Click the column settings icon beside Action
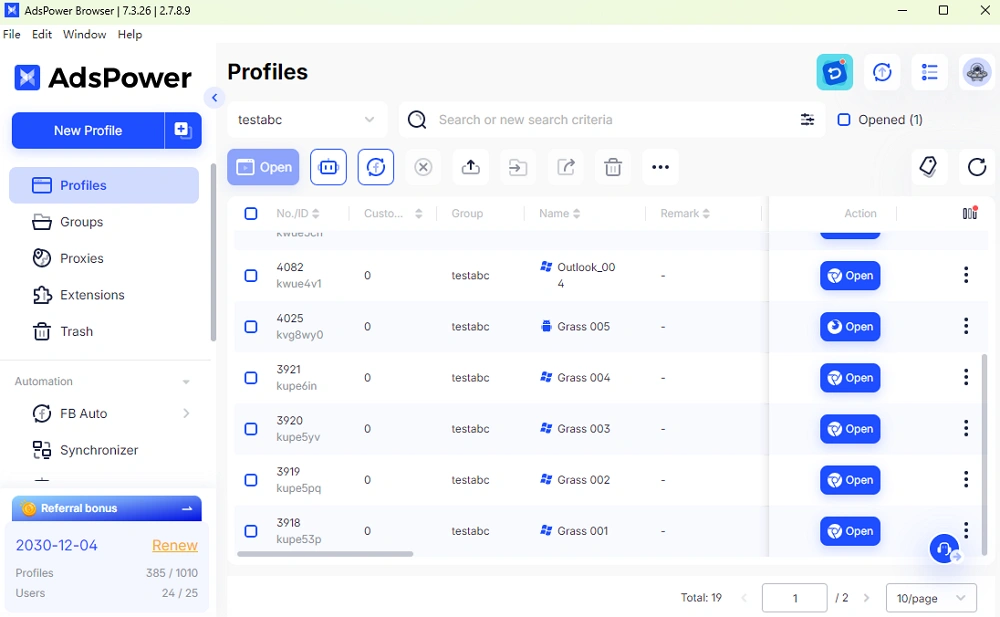 point(970,213)
